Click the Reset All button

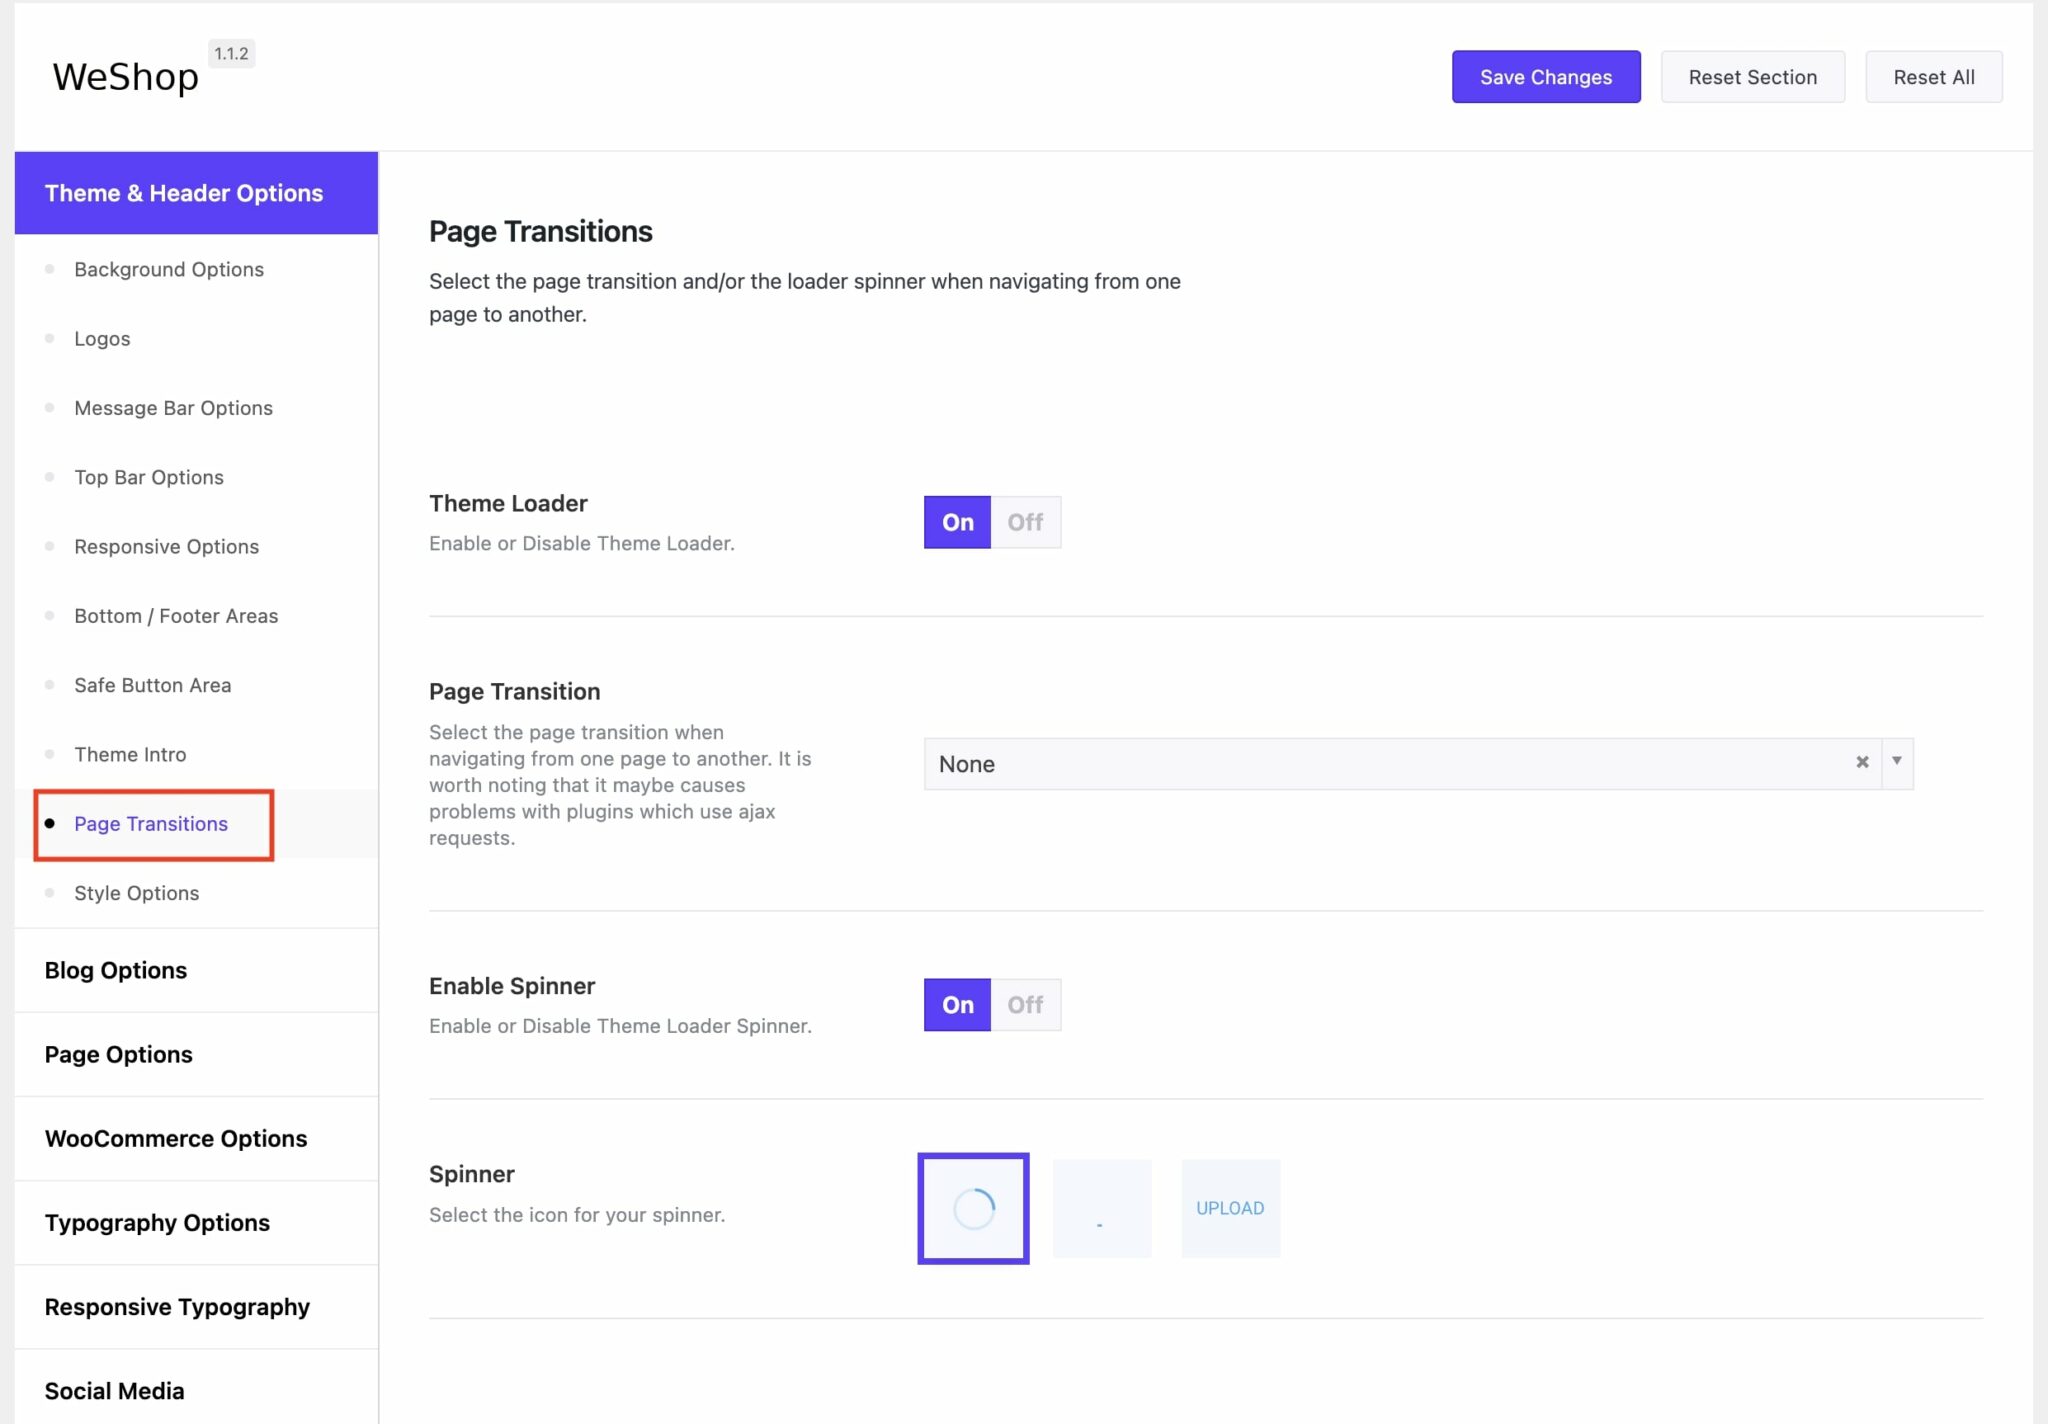(1932, 76)
